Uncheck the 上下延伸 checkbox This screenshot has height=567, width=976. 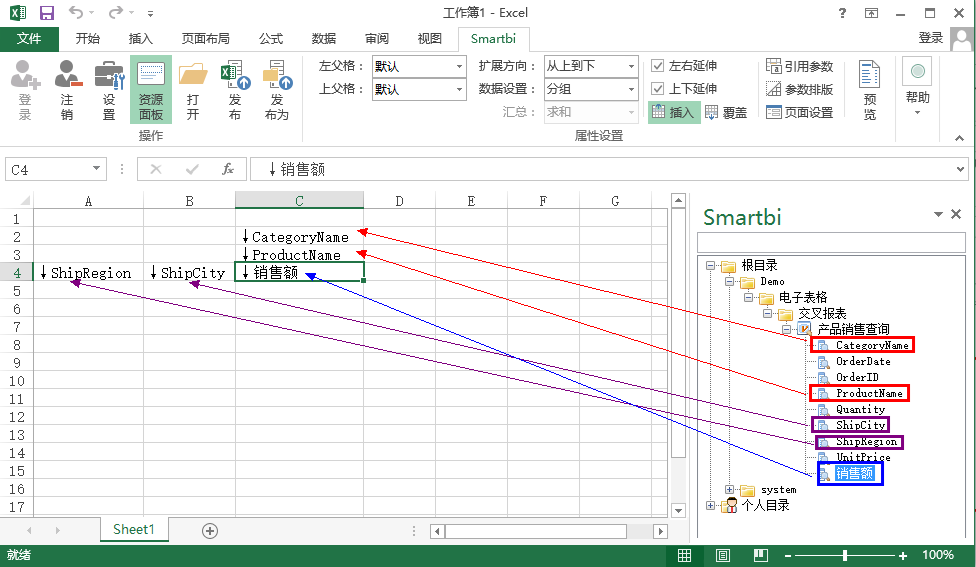point(657,88)
